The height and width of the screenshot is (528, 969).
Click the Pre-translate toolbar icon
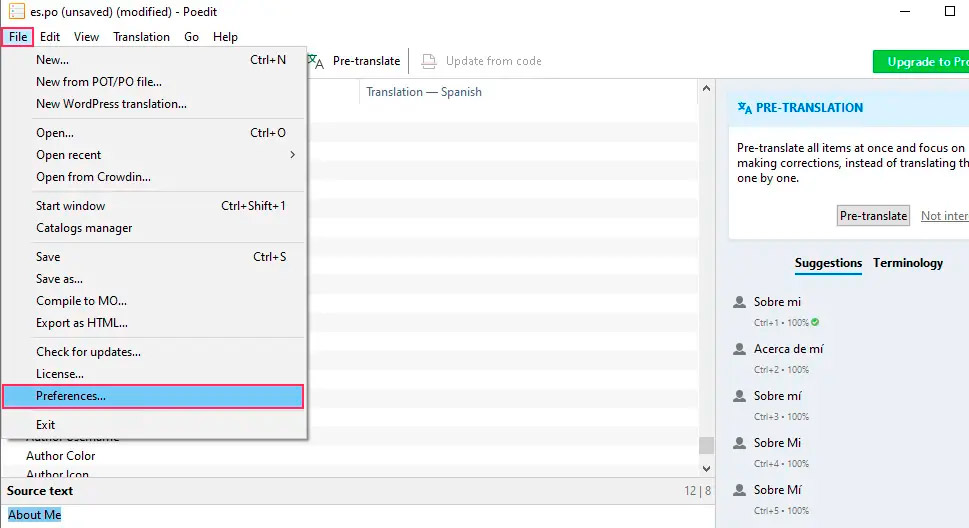tap(316, 61)
